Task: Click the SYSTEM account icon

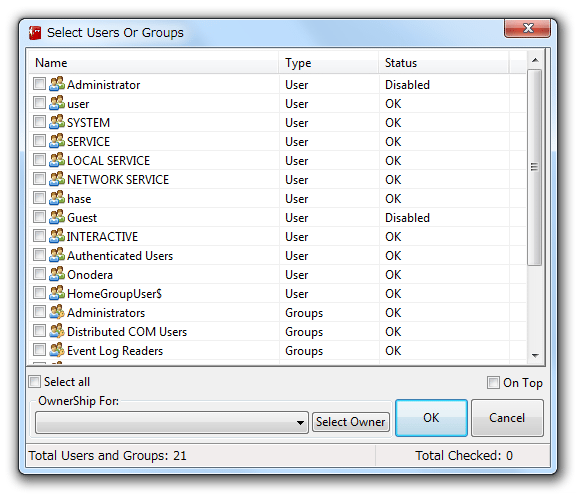Action: click(x=57, y=122)
